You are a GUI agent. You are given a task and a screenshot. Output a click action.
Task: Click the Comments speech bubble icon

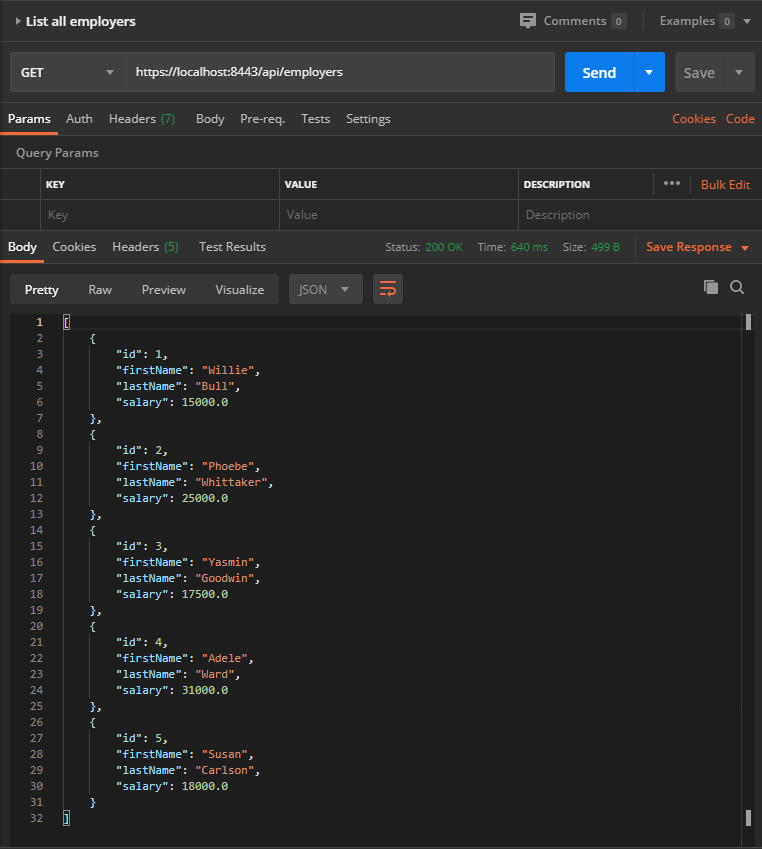[527, 21]
